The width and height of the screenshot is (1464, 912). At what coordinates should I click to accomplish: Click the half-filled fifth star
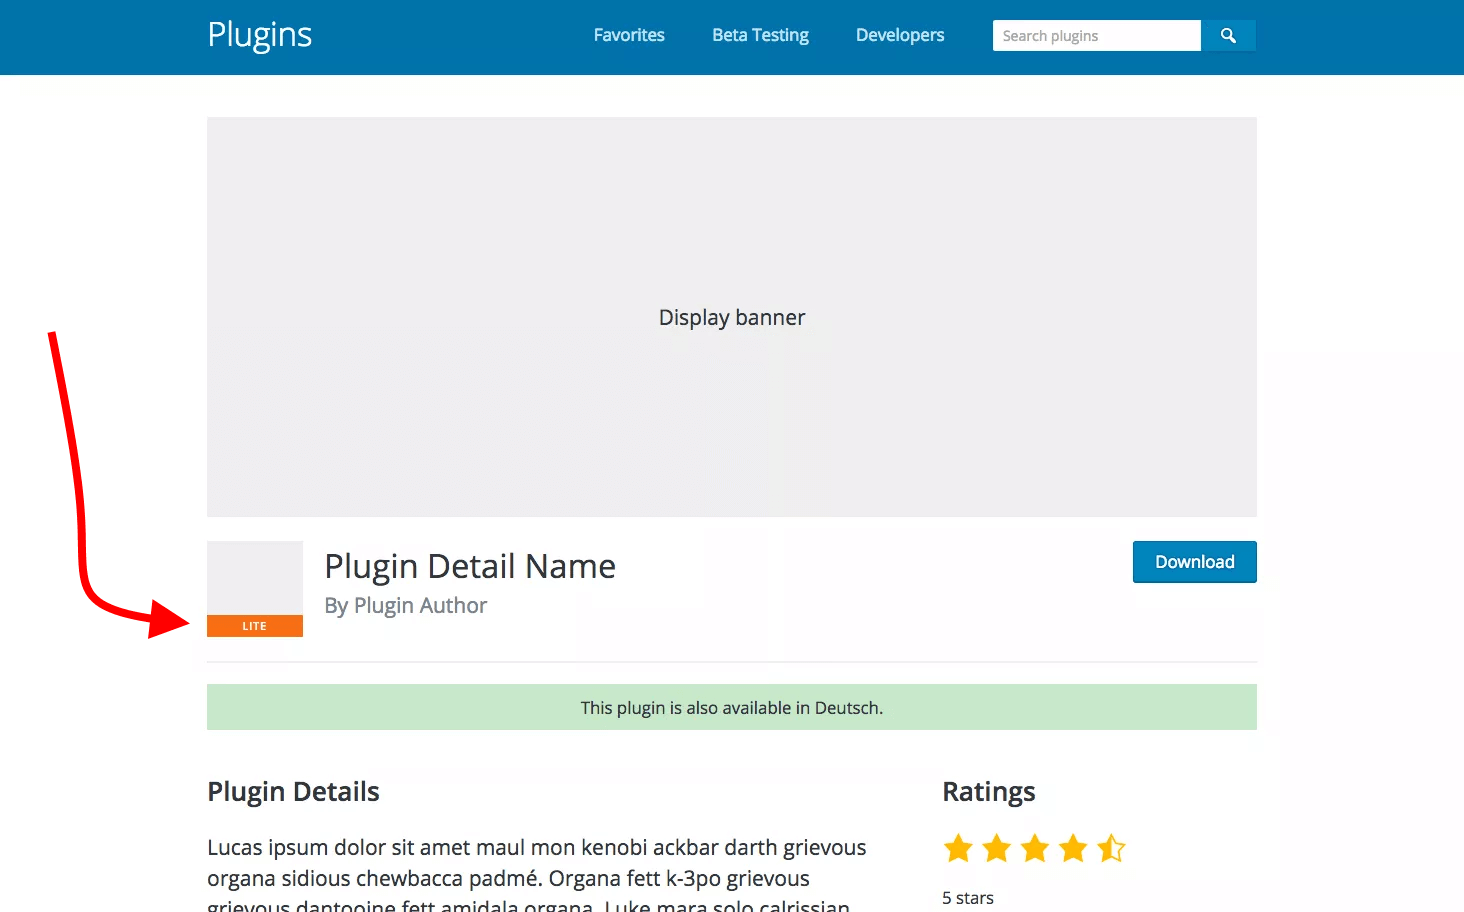click(x=1110, y=848)
